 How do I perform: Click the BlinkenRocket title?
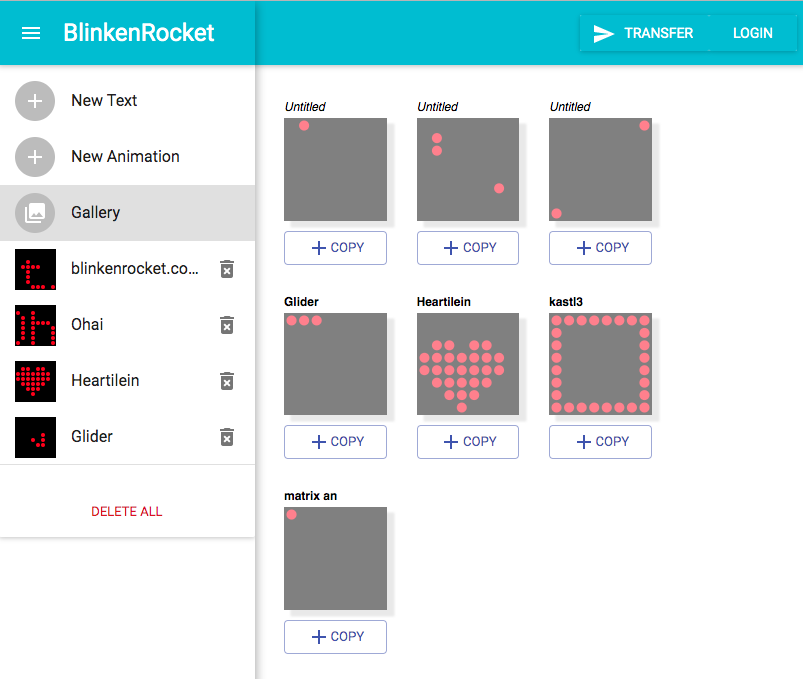coord(139,33)
